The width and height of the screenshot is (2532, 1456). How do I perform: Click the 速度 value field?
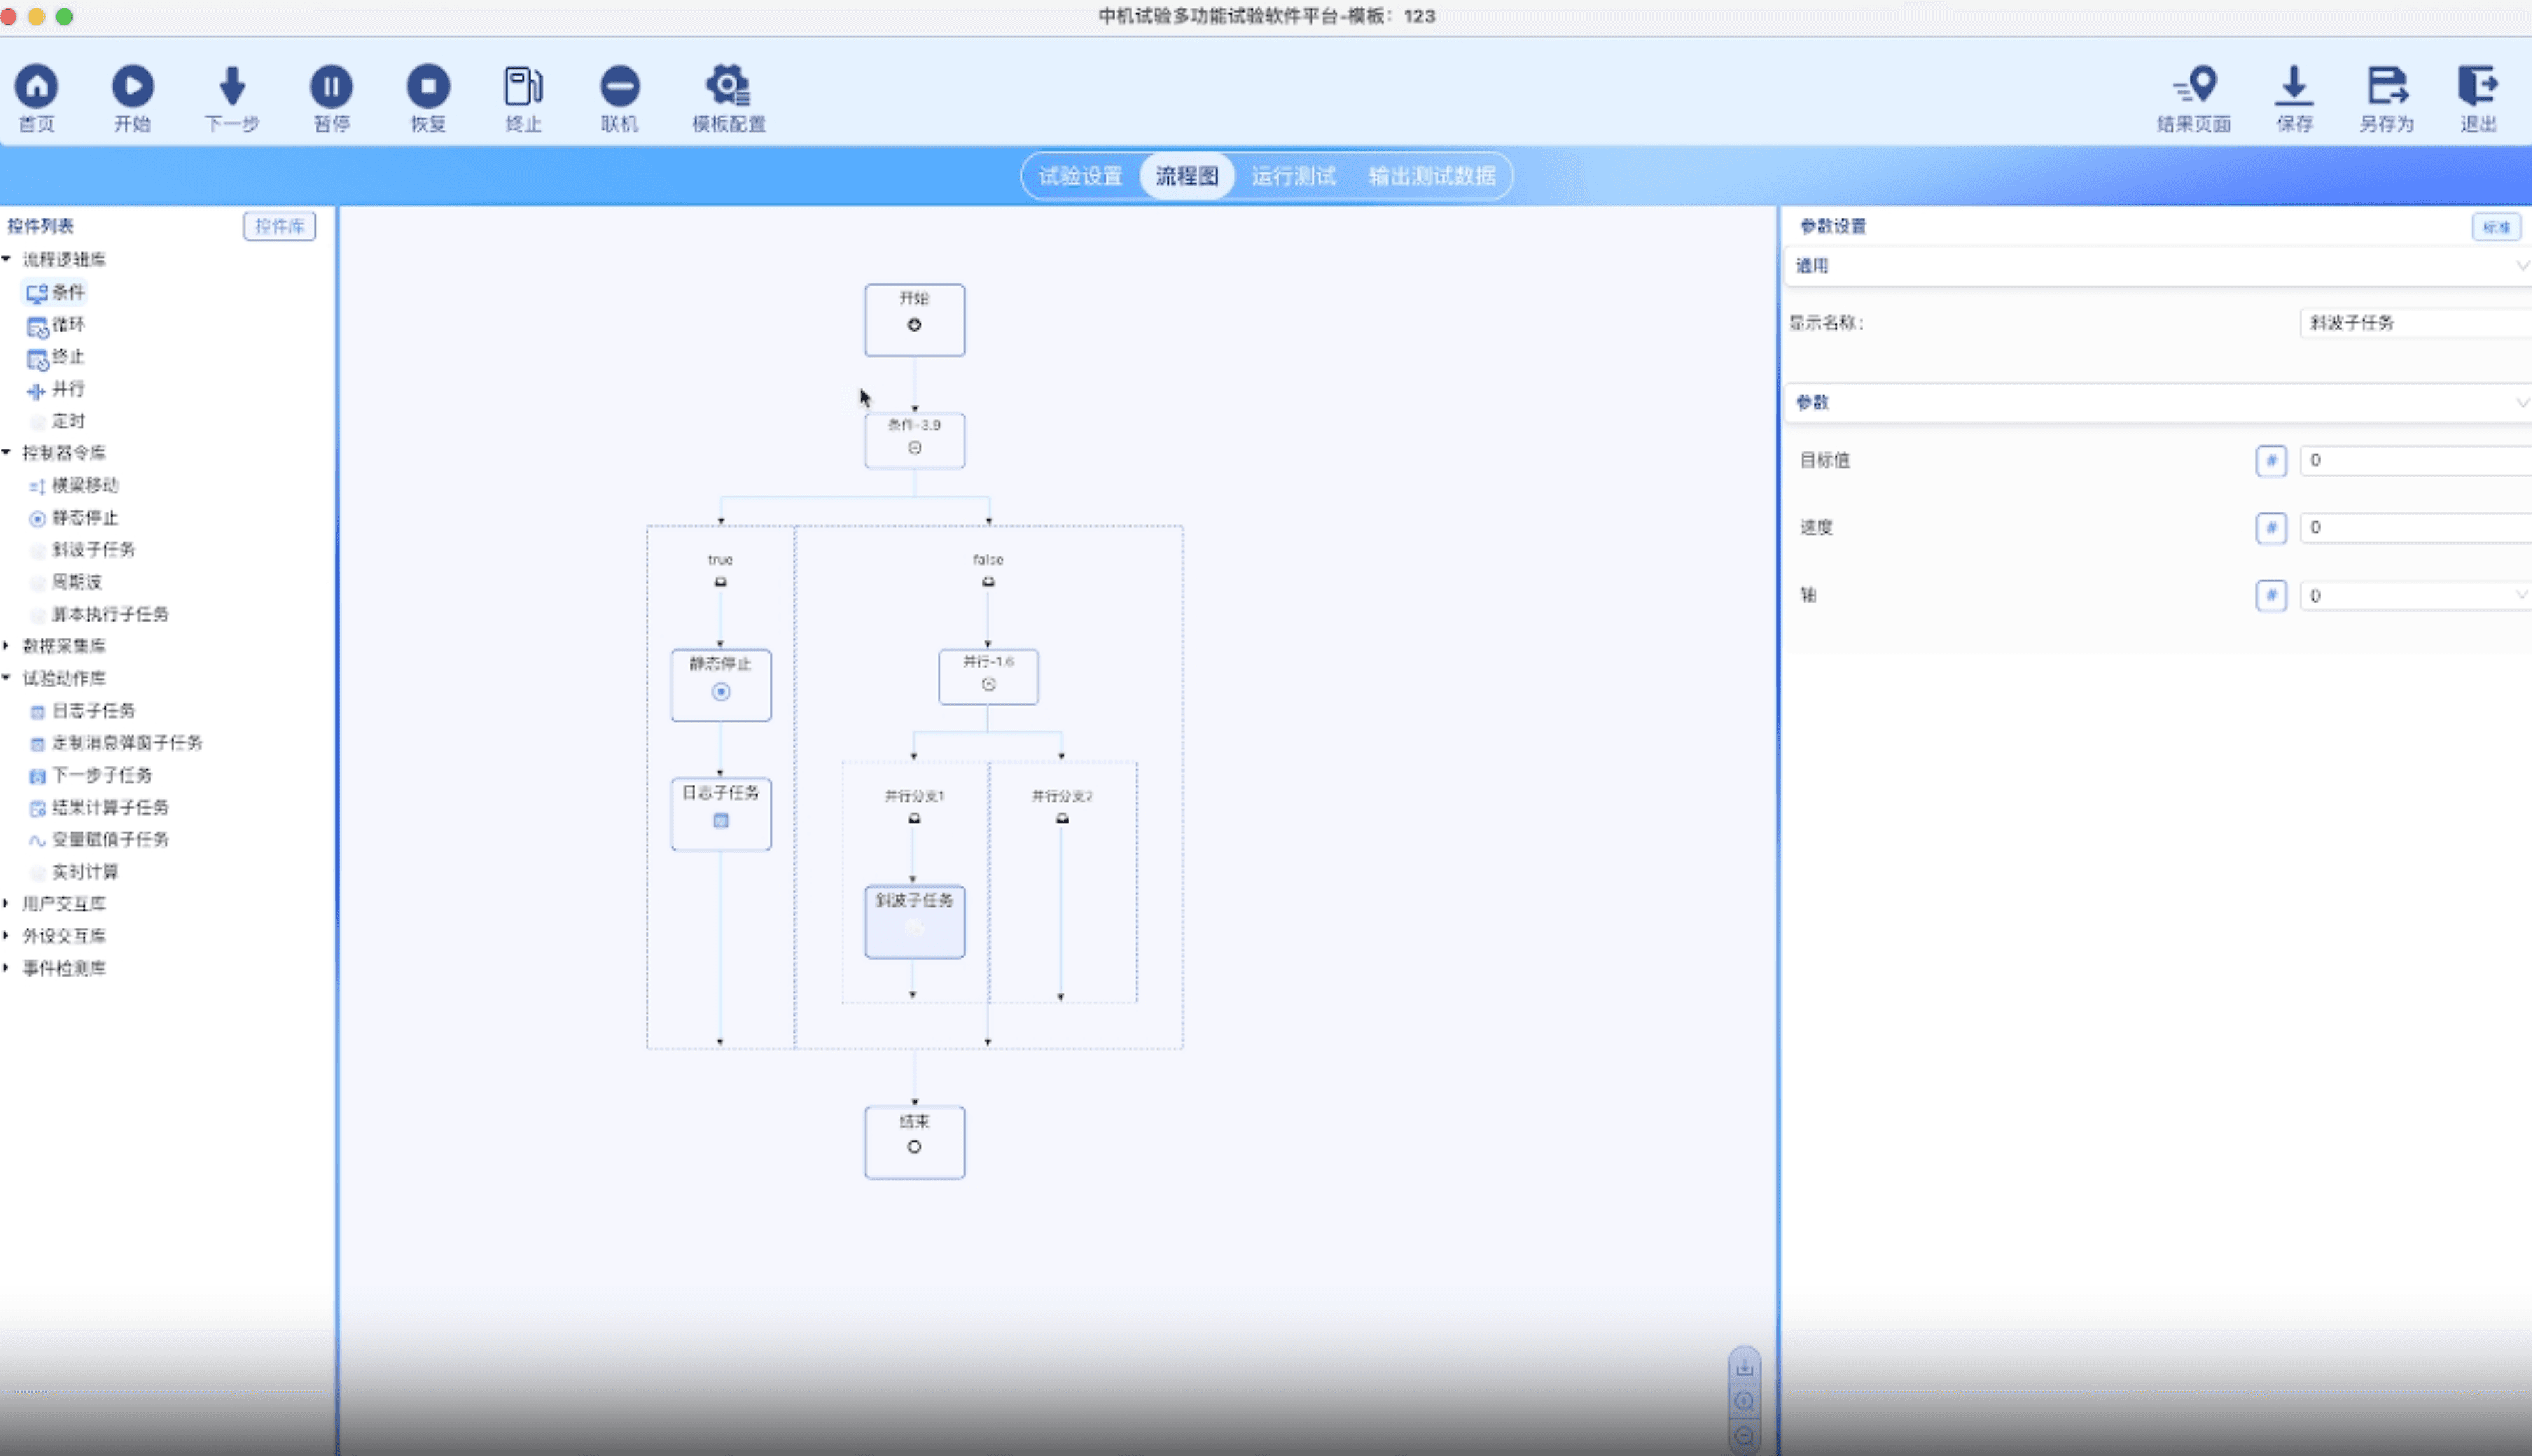point(2416,528)
